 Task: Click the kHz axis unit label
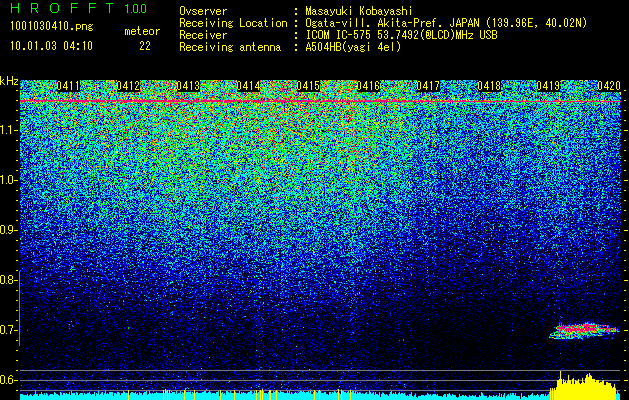click(x=9, y=82)
